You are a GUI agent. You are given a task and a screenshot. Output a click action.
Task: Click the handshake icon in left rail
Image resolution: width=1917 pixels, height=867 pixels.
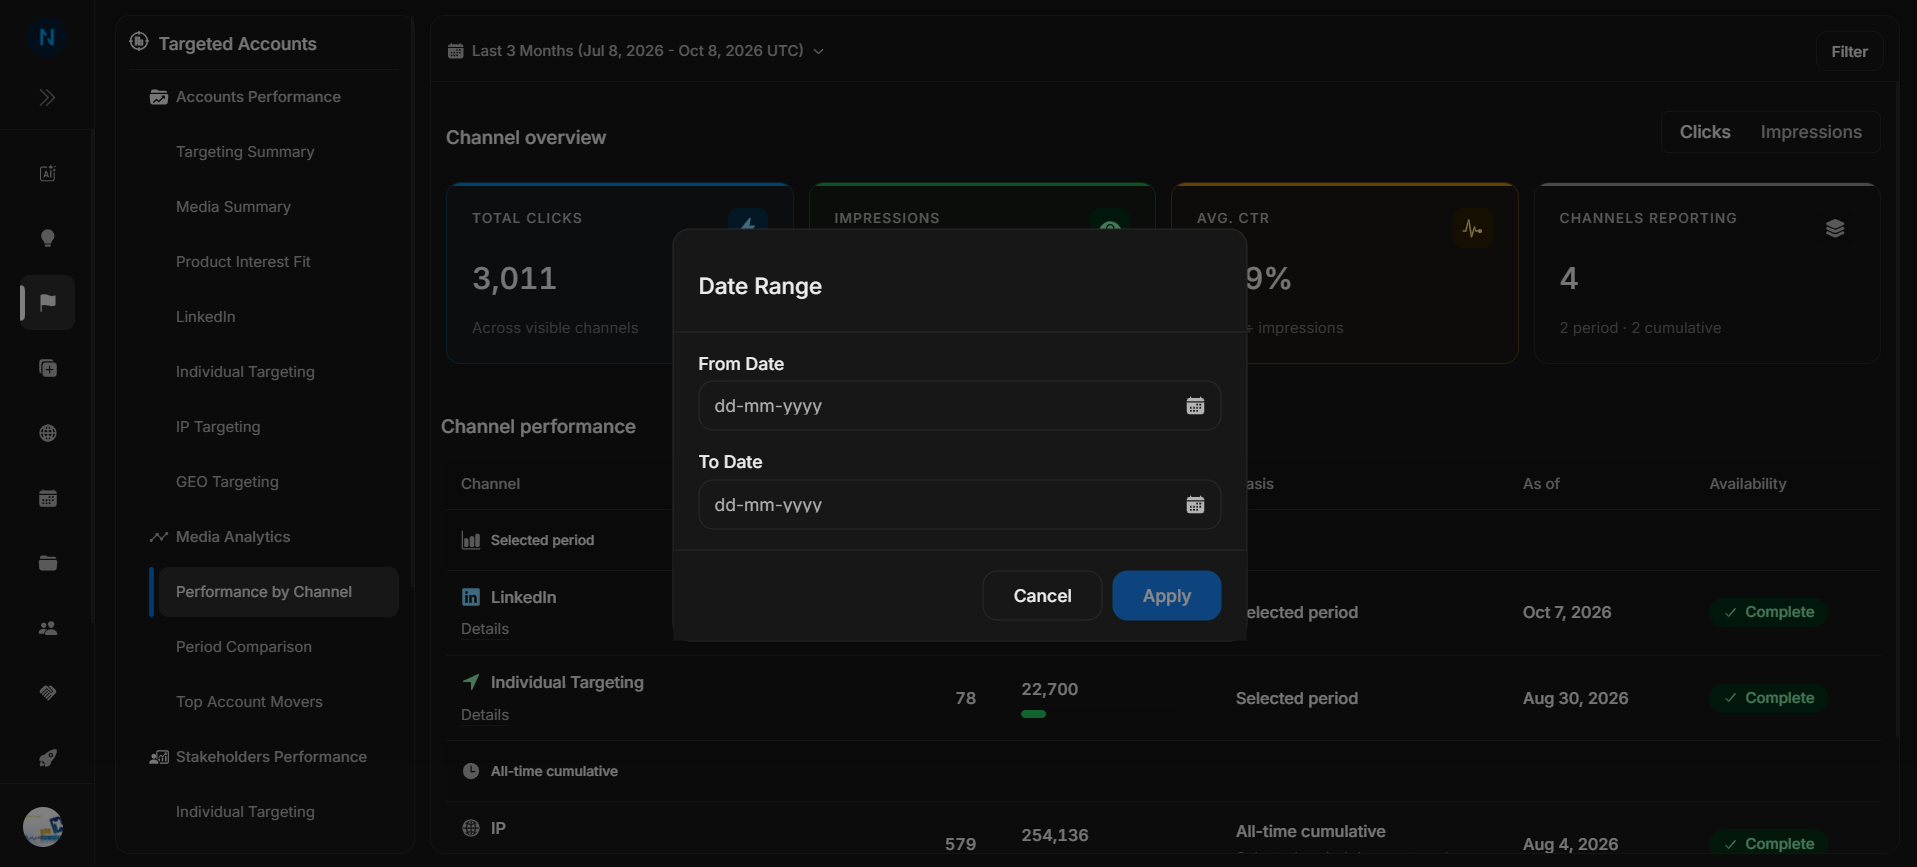click(x=47, y=693)
